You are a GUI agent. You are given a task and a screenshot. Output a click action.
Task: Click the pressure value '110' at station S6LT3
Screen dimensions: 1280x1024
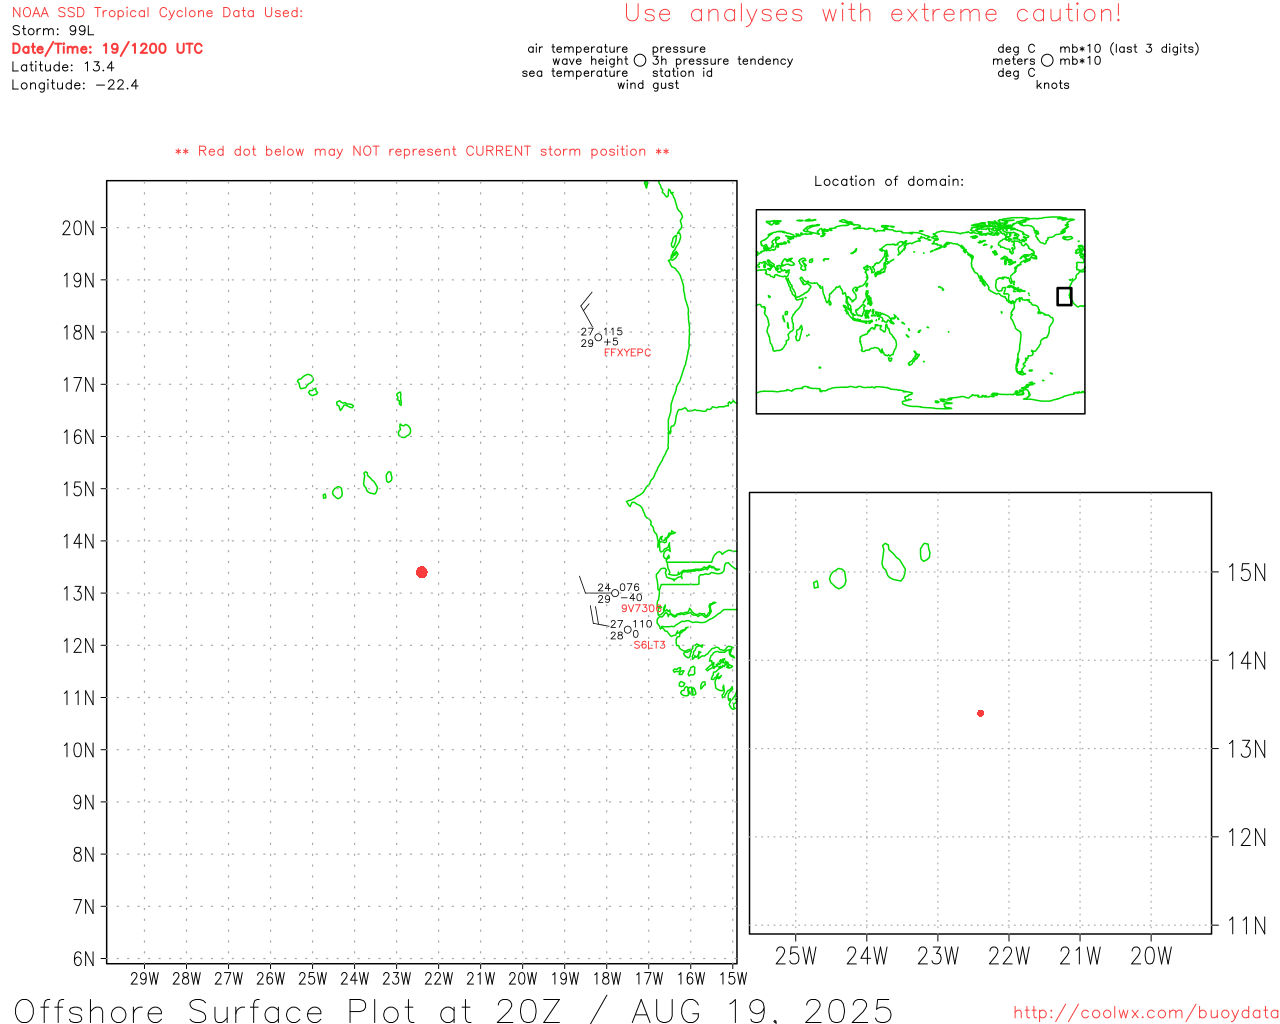point(642,624)
